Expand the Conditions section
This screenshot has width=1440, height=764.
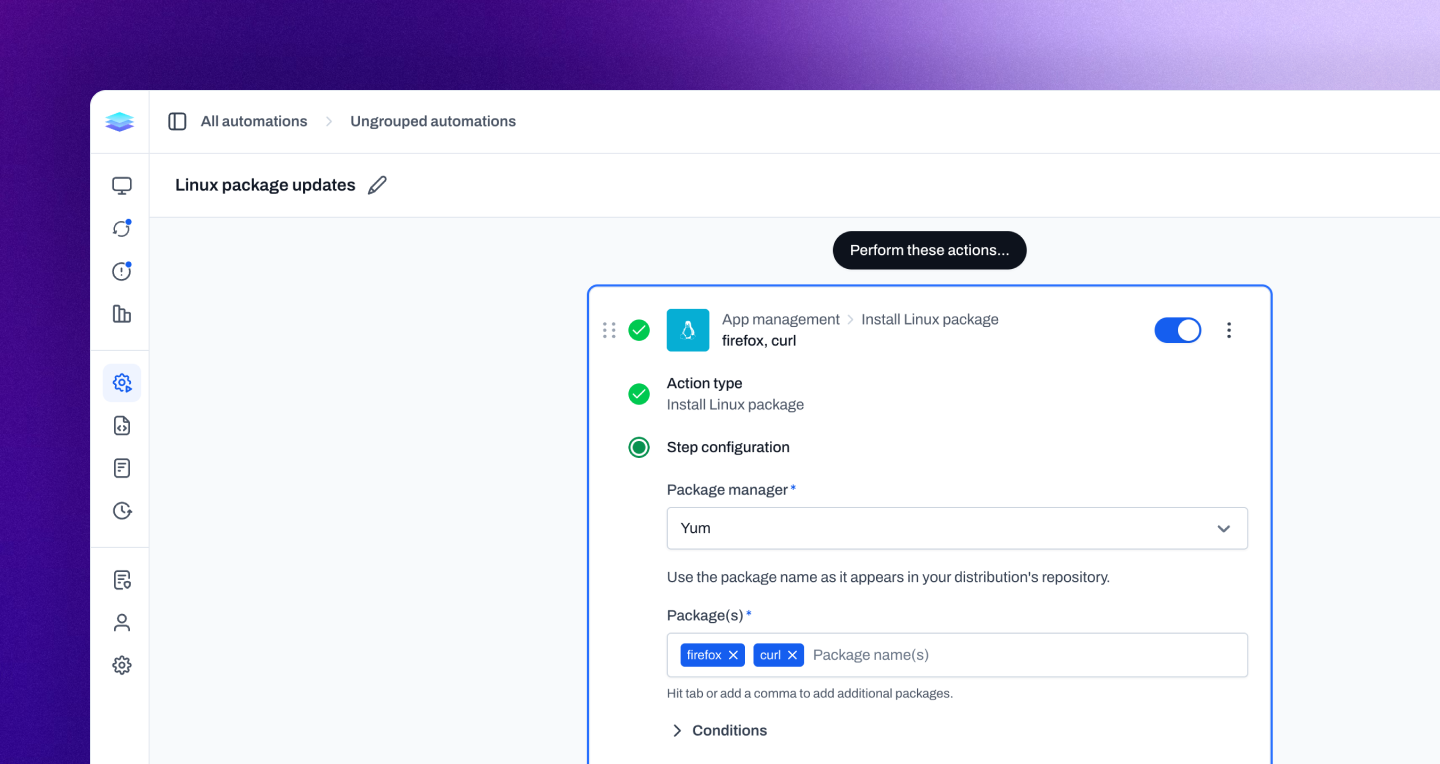(719, 731)
